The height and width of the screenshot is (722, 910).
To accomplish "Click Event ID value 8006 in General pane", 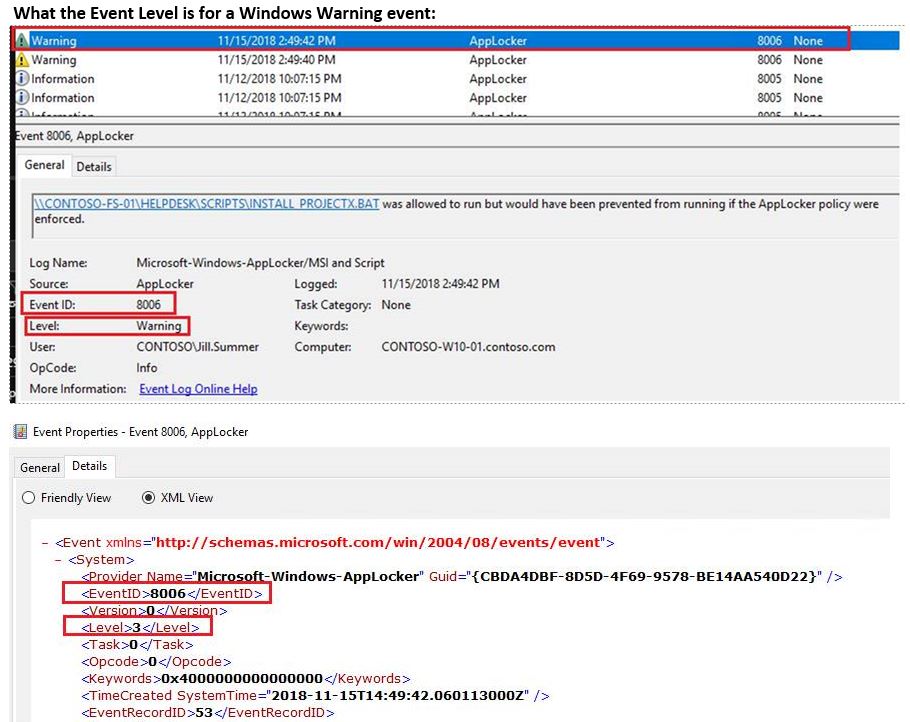I will (149, 305).
